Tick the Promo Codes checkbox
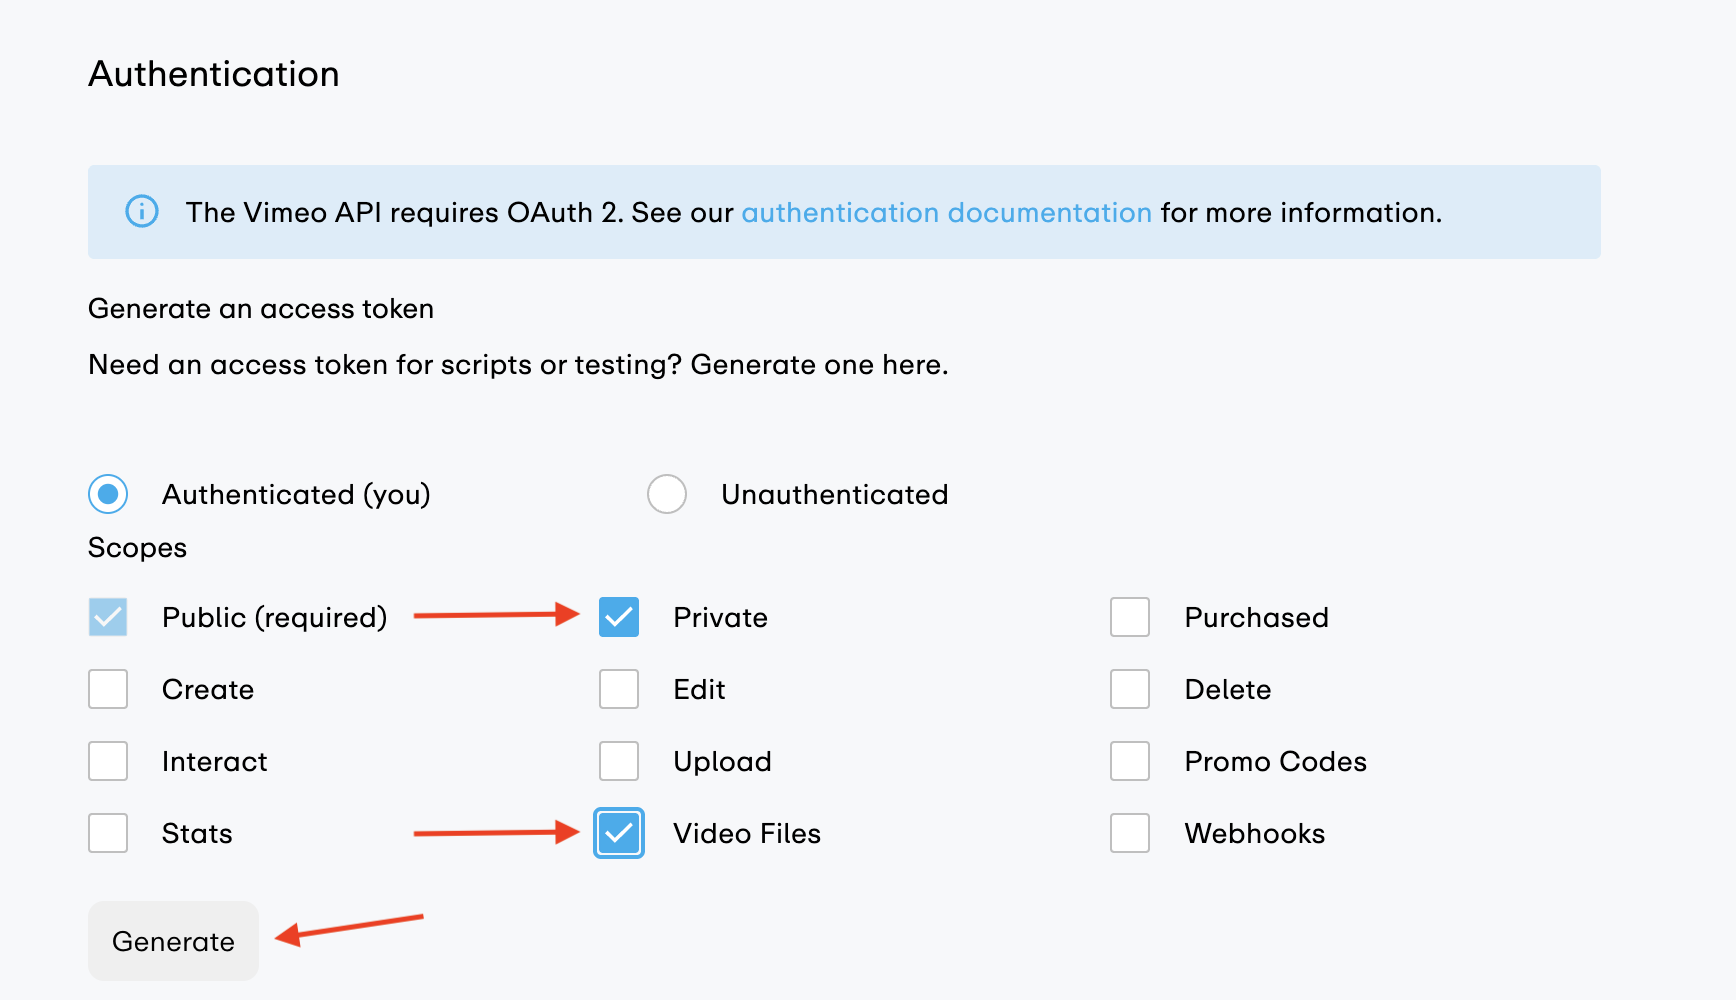This screenshot has height=1000, width=1736. 1130,761
